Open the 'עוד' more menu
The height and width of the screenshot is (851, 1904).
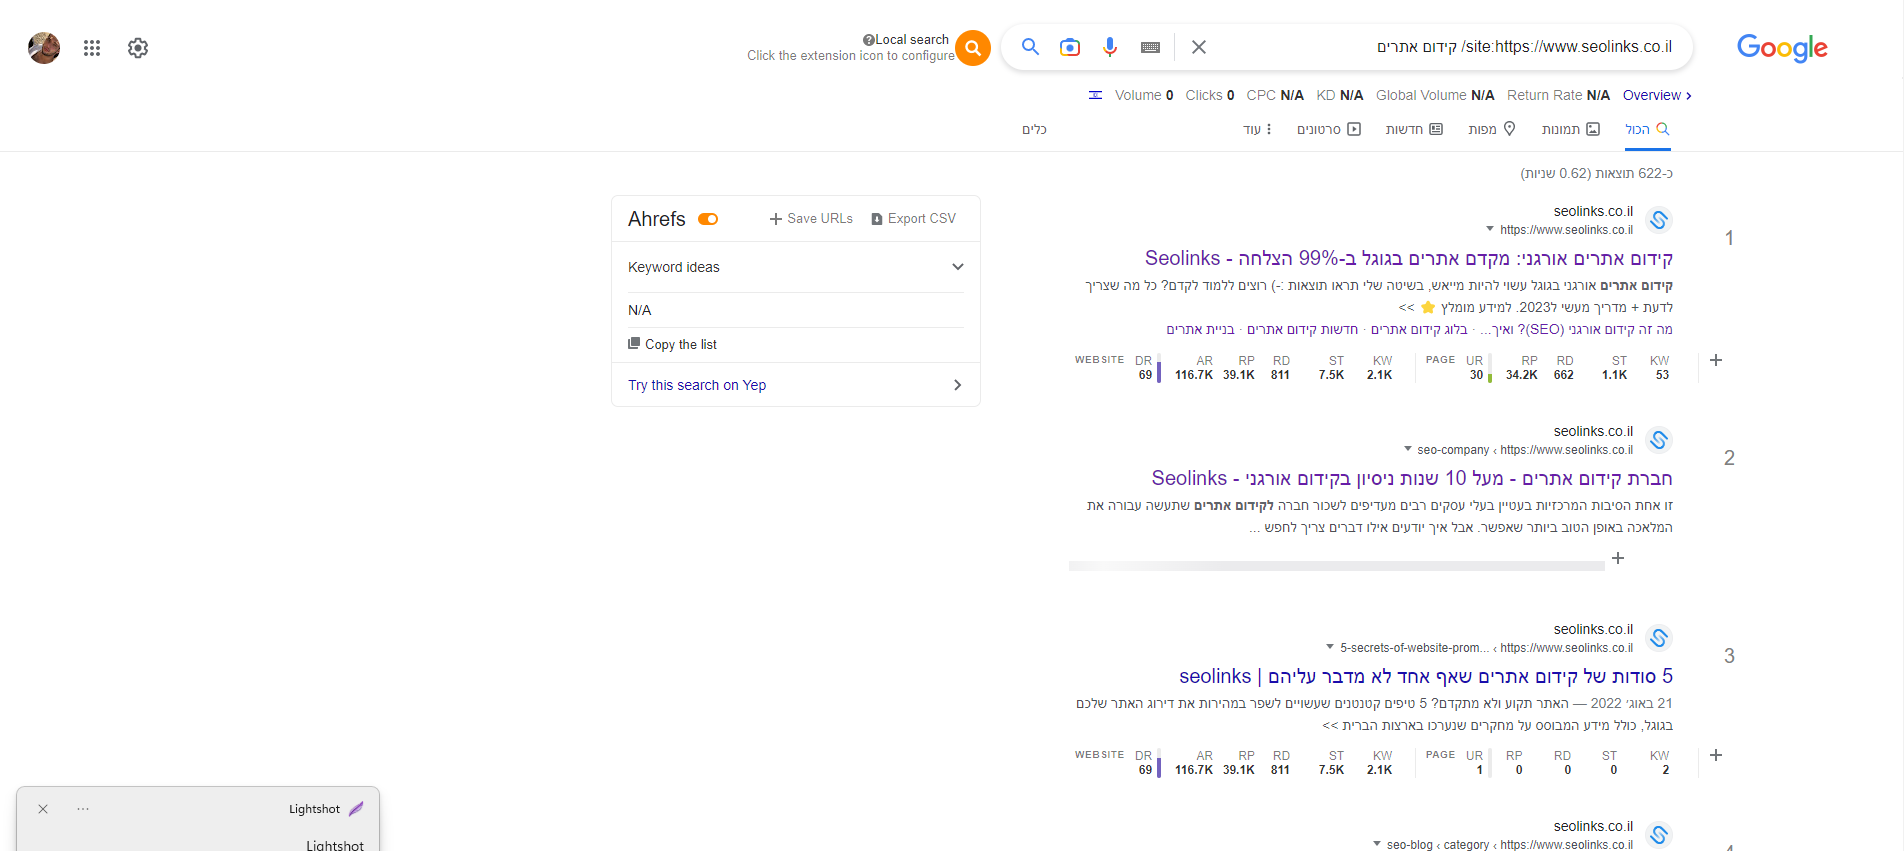[1258, 129]
